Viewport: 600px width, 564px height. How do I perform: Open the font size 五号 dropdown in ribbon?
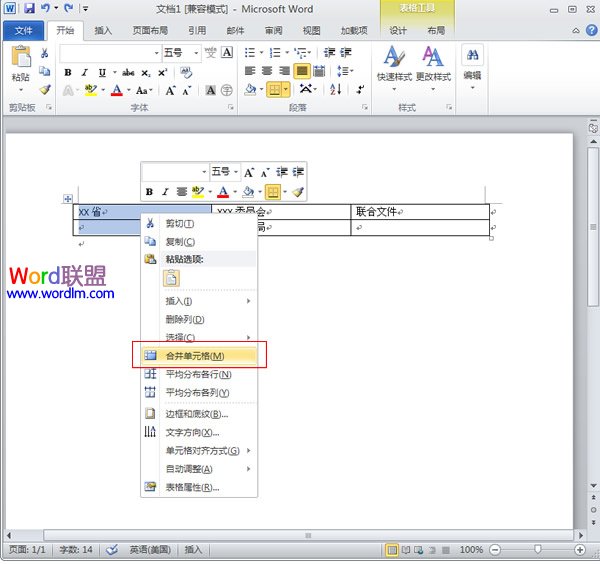[196, 53]
